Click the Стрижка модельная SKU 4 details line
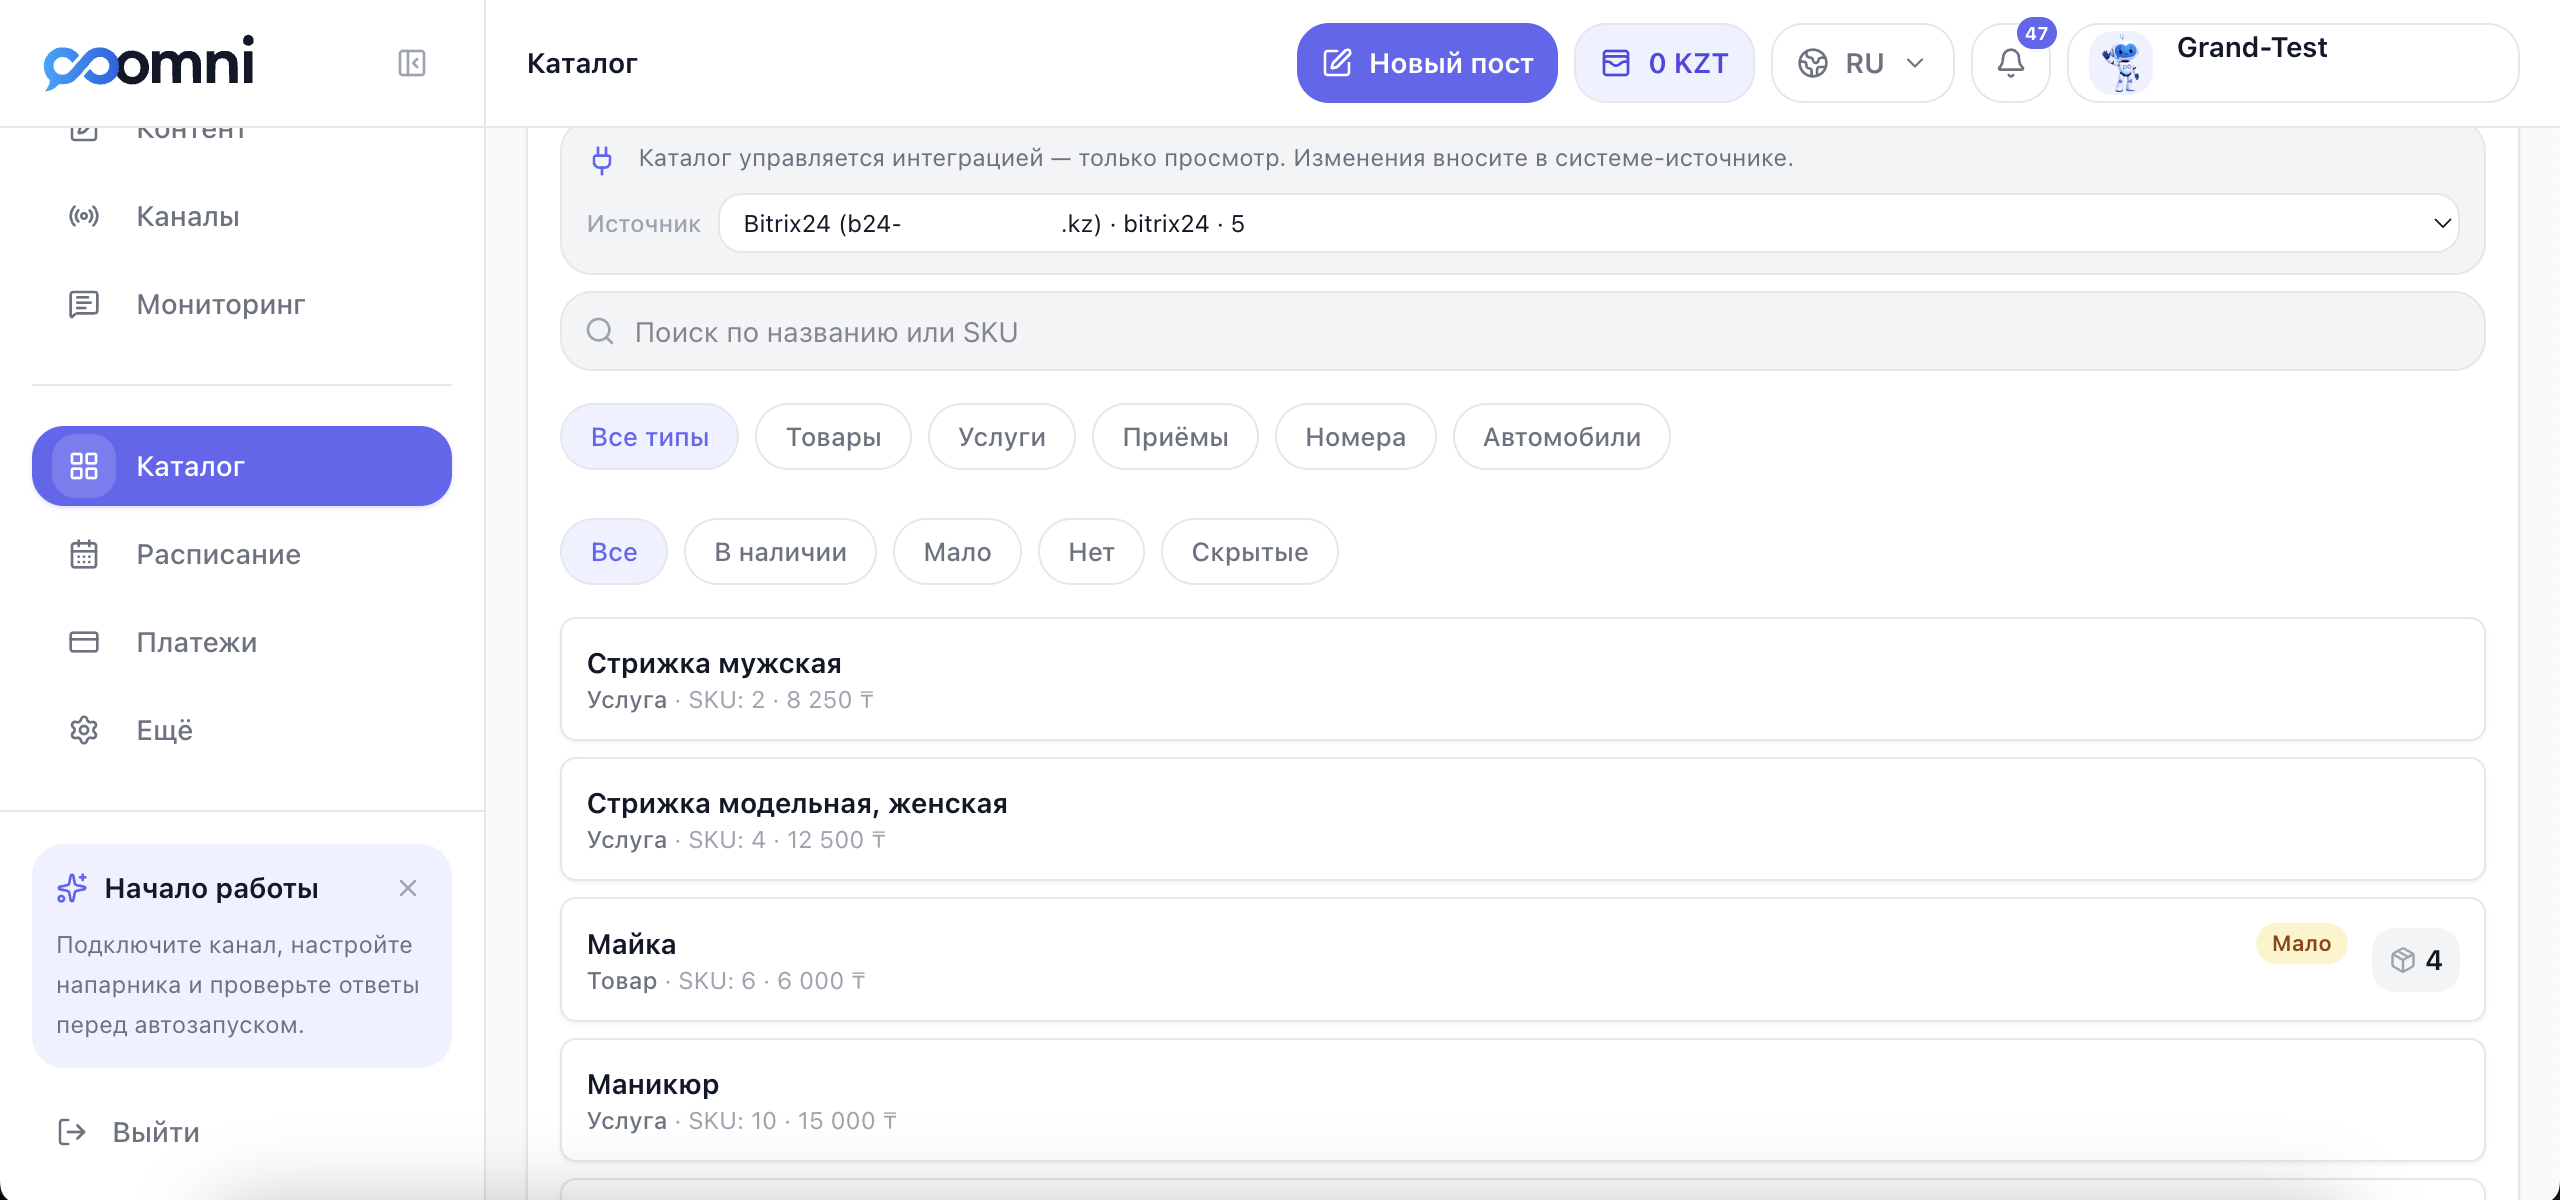2560x1200 pixels. coord(736,840)
